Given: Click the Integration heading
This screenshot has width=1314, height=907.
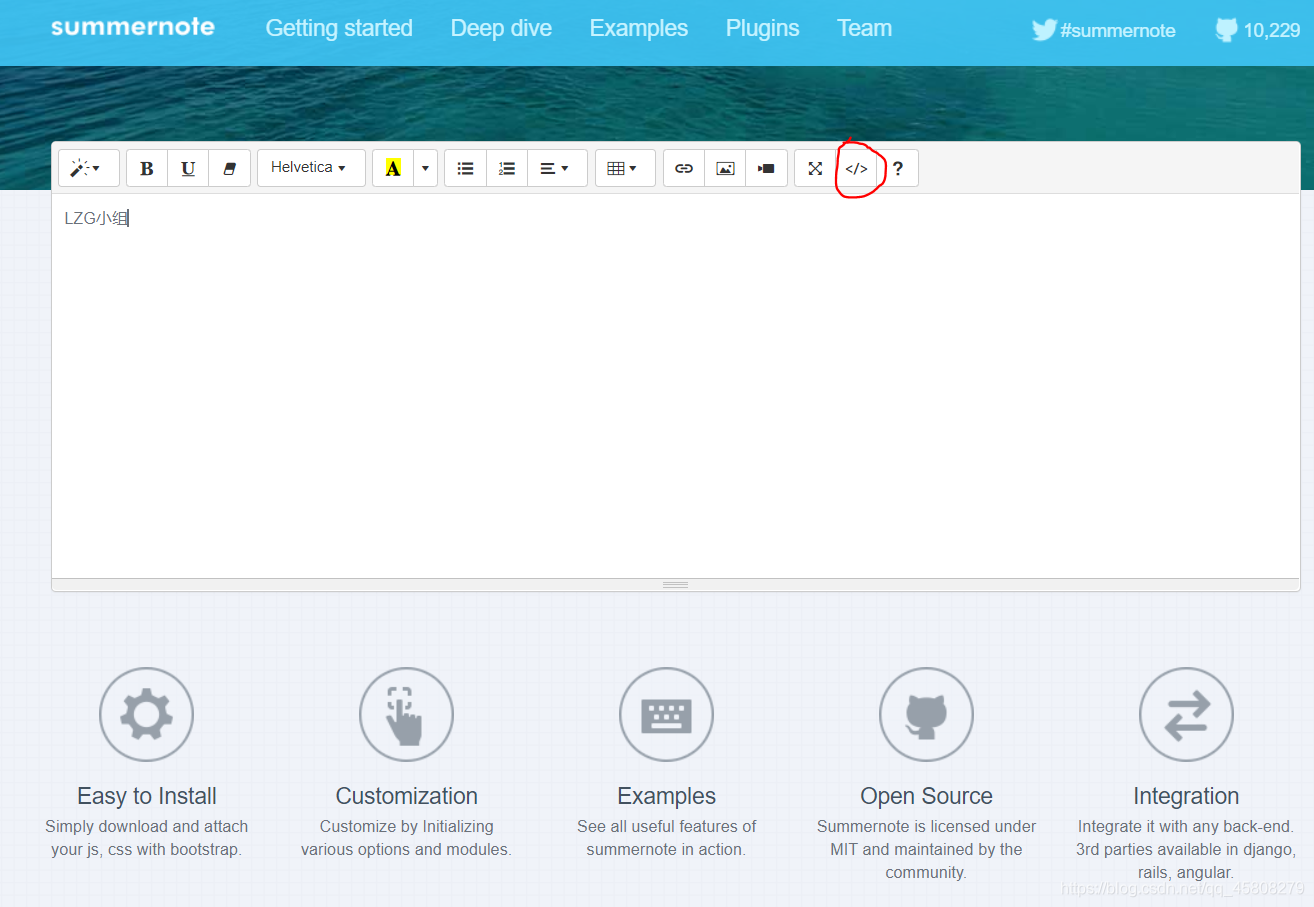Looking at the screenshot, I should coord(1186,796).
